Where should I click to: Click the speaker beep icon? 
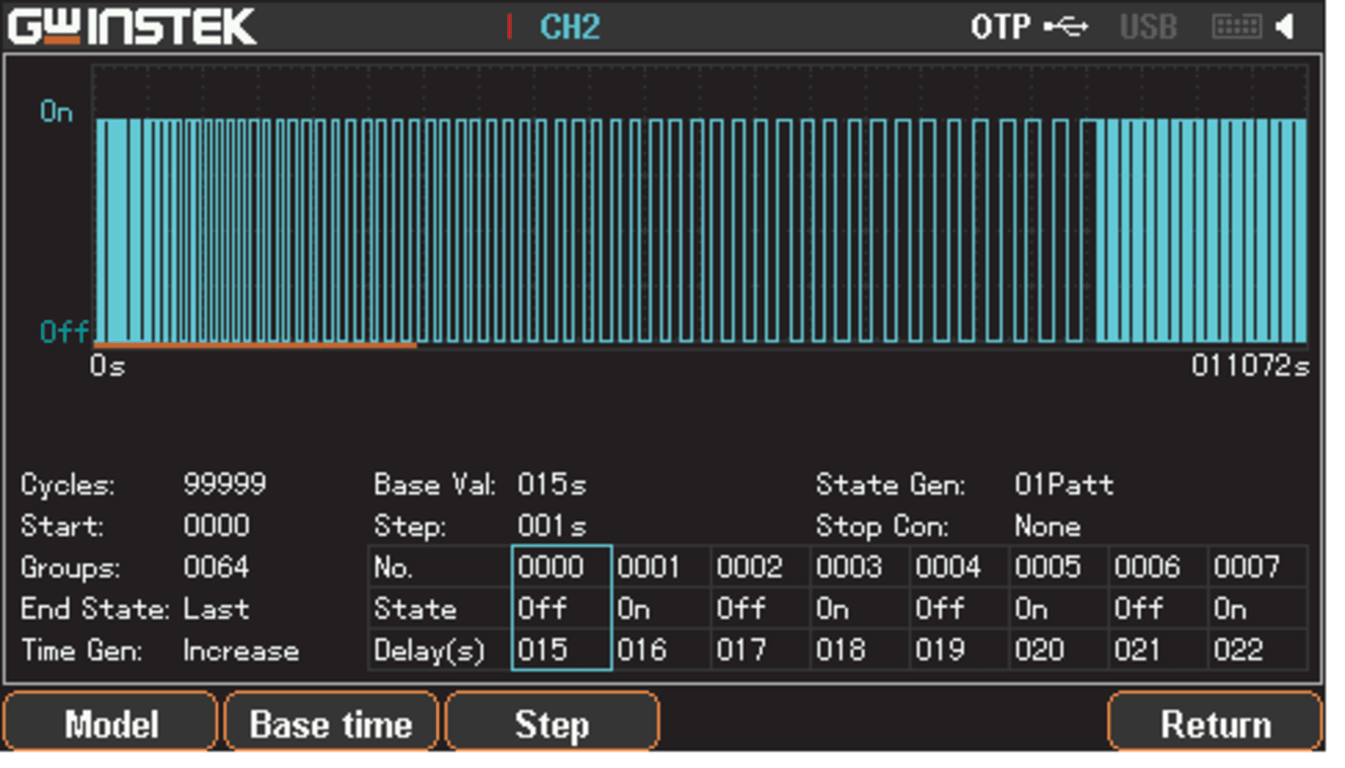click(1286, 26)
